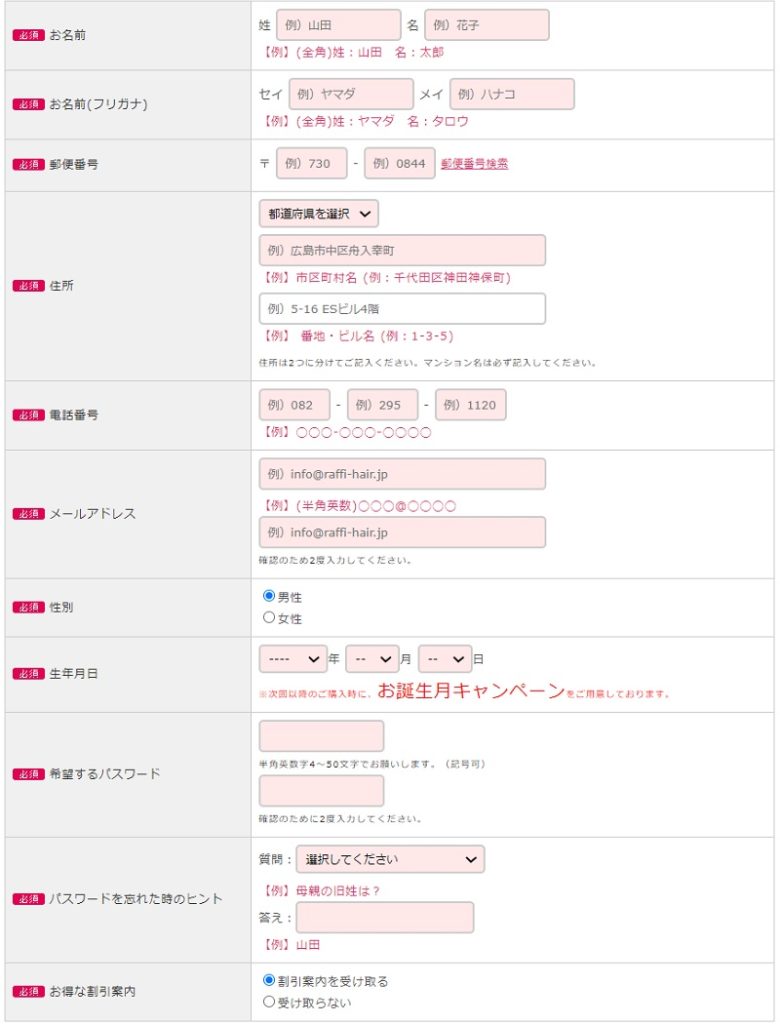The width and height of the screenshot is (780, 1024).
Task: Choose 受け取らない discount option
Action: [x=268, y=1001]
